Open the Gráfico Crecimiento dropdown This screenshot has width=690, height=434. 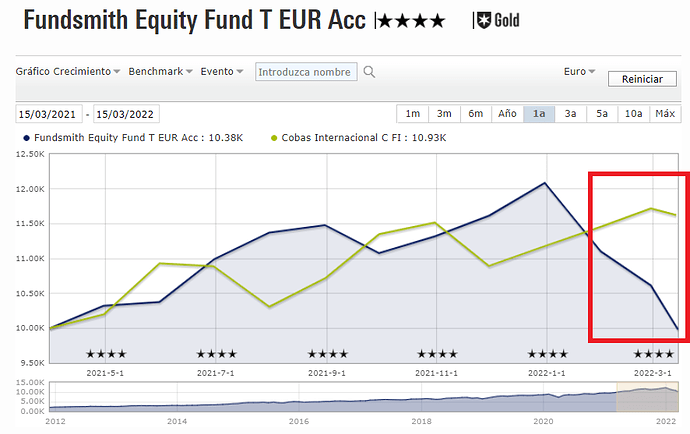tap(68, 72)
